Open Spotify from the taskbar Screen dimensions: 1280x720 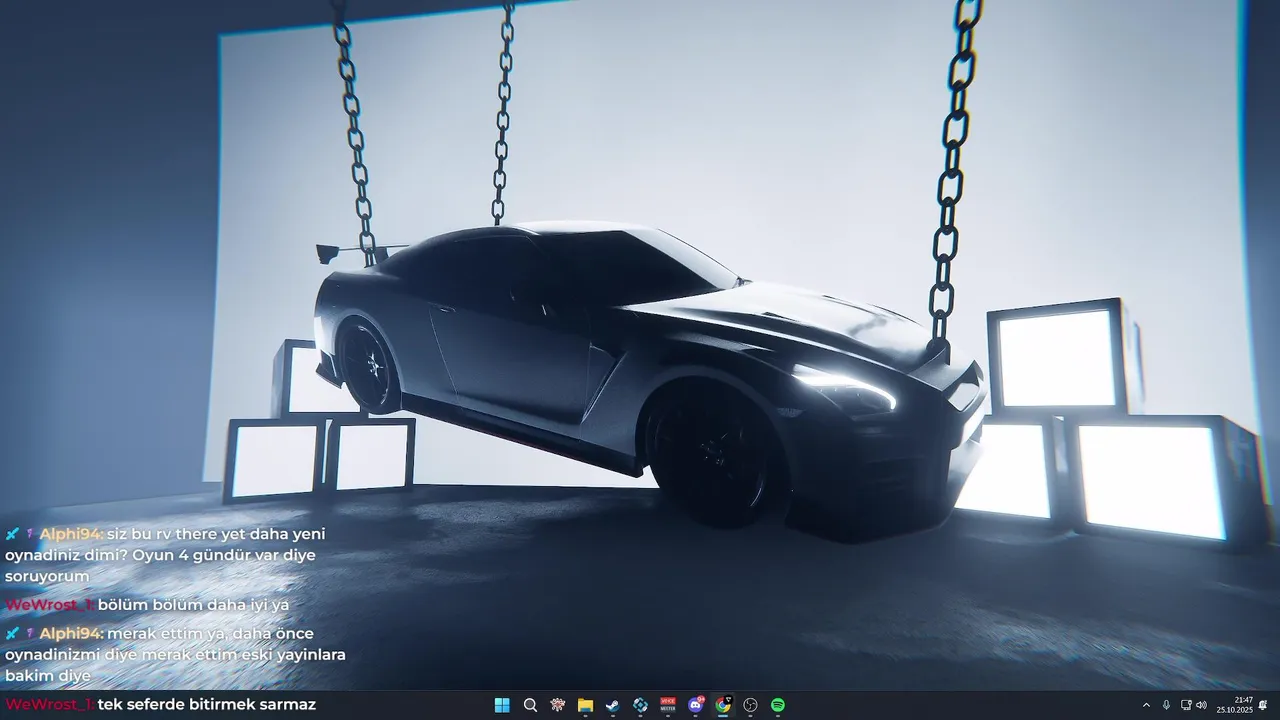[x=778, y=705]
